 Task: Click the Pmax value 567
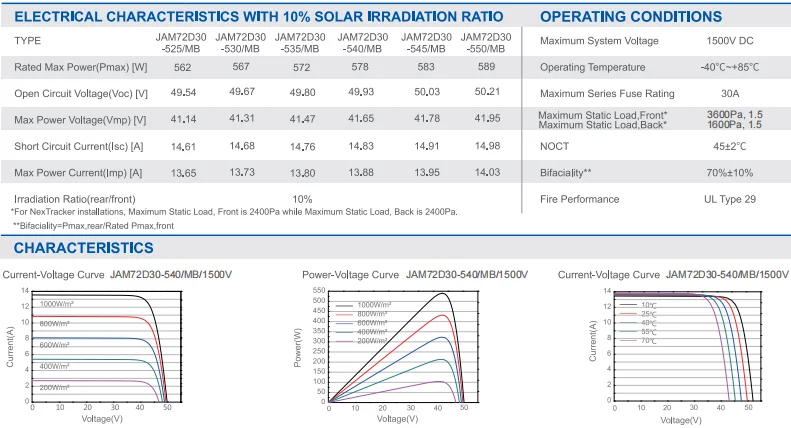[x=241, y=67]
